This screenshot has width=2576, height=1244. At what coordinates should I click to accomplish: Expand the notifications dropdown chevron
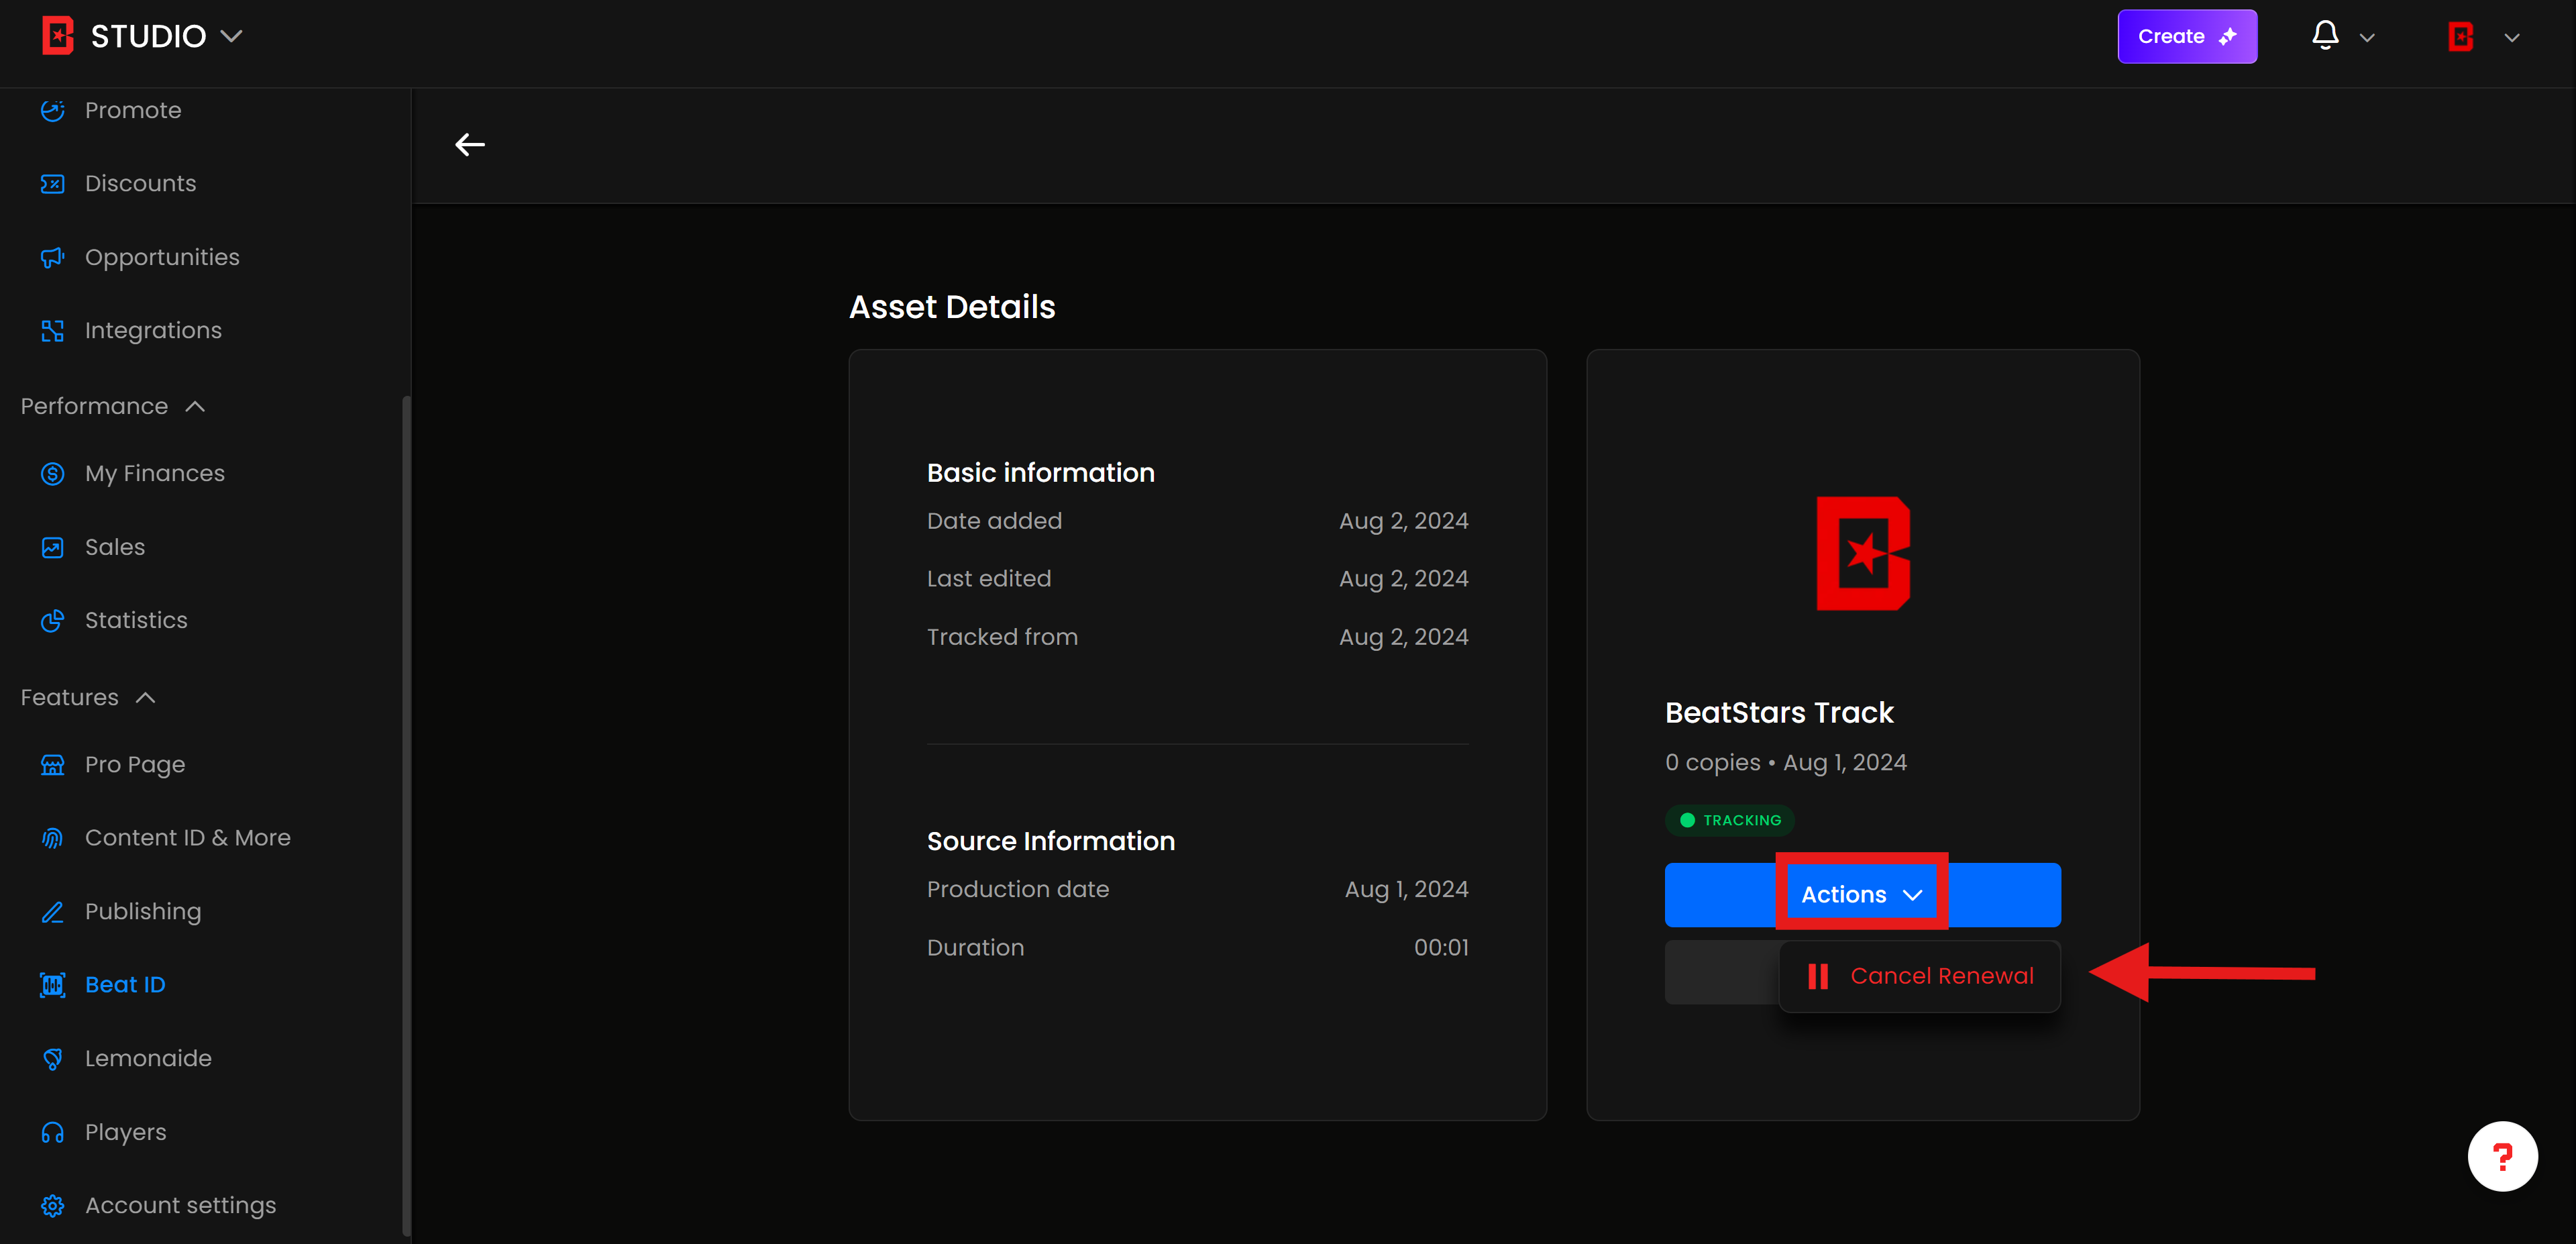(2367, 38)
